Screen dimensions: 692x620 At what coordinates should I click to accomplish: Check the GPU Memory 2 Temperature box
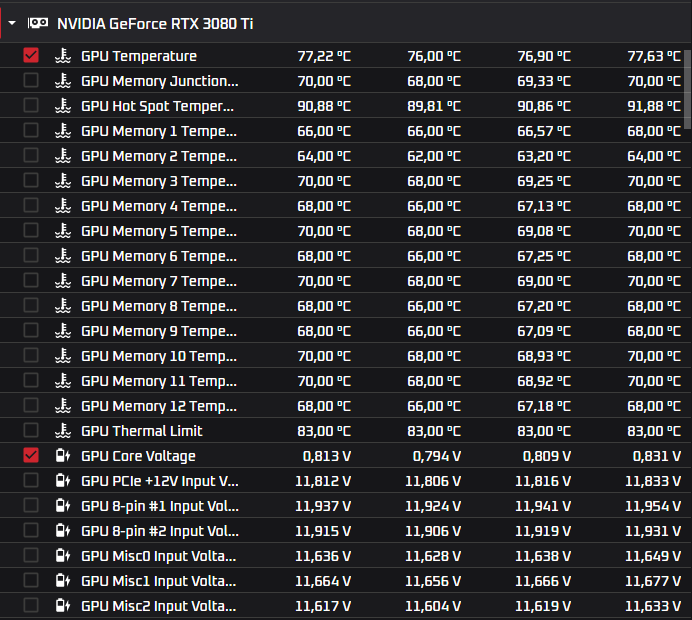click(x=31, y=155)
